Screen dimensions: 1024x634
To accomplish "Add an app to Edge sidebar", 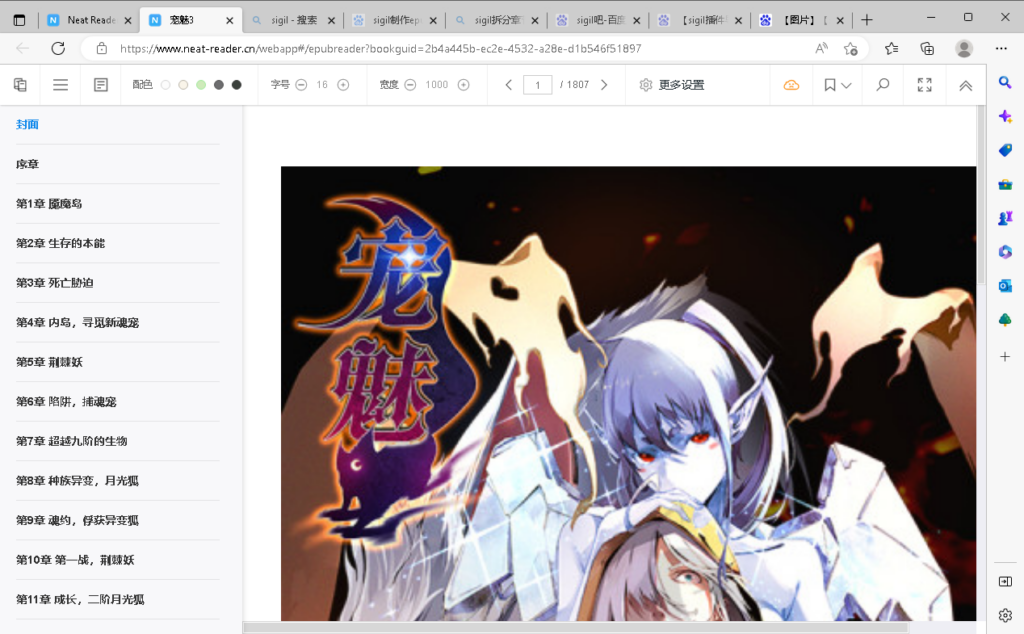I will (x=1005, y=357).
